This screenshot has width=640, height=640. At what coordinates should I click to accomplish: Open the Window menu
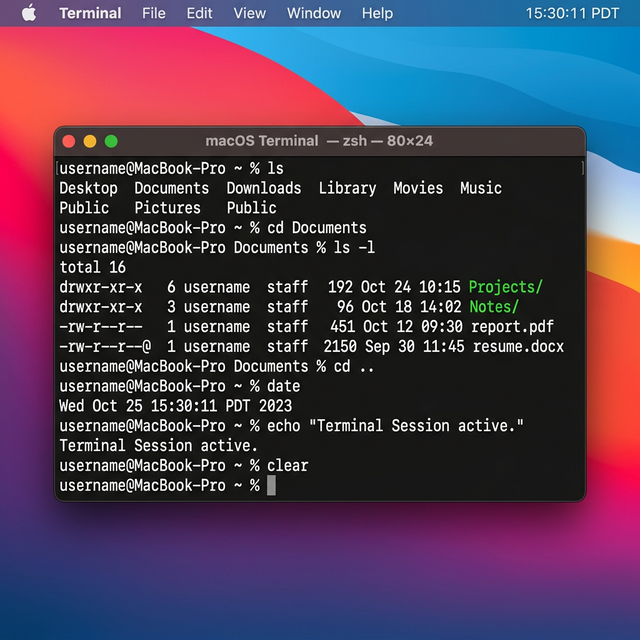pos(314,13)
